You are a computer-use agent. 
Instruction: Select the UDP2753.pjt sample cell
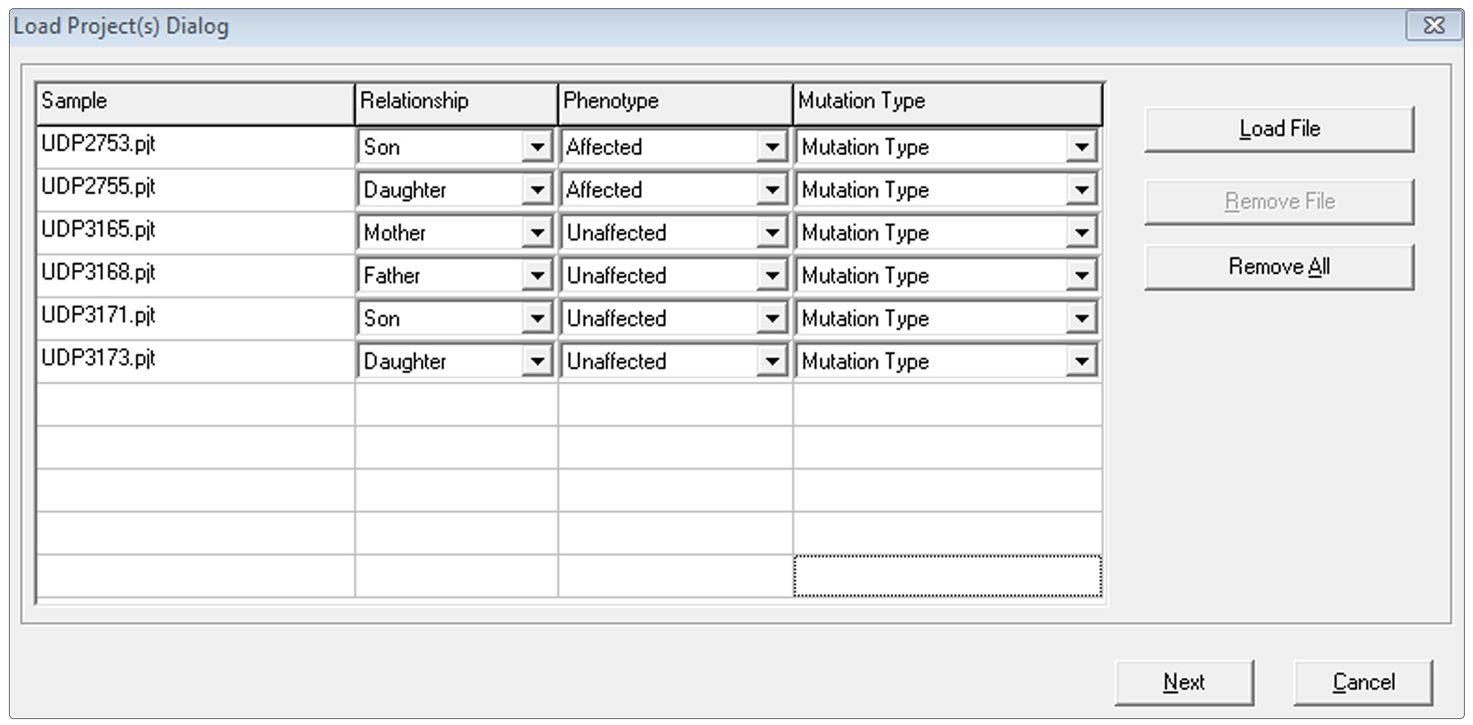(196, 147)
